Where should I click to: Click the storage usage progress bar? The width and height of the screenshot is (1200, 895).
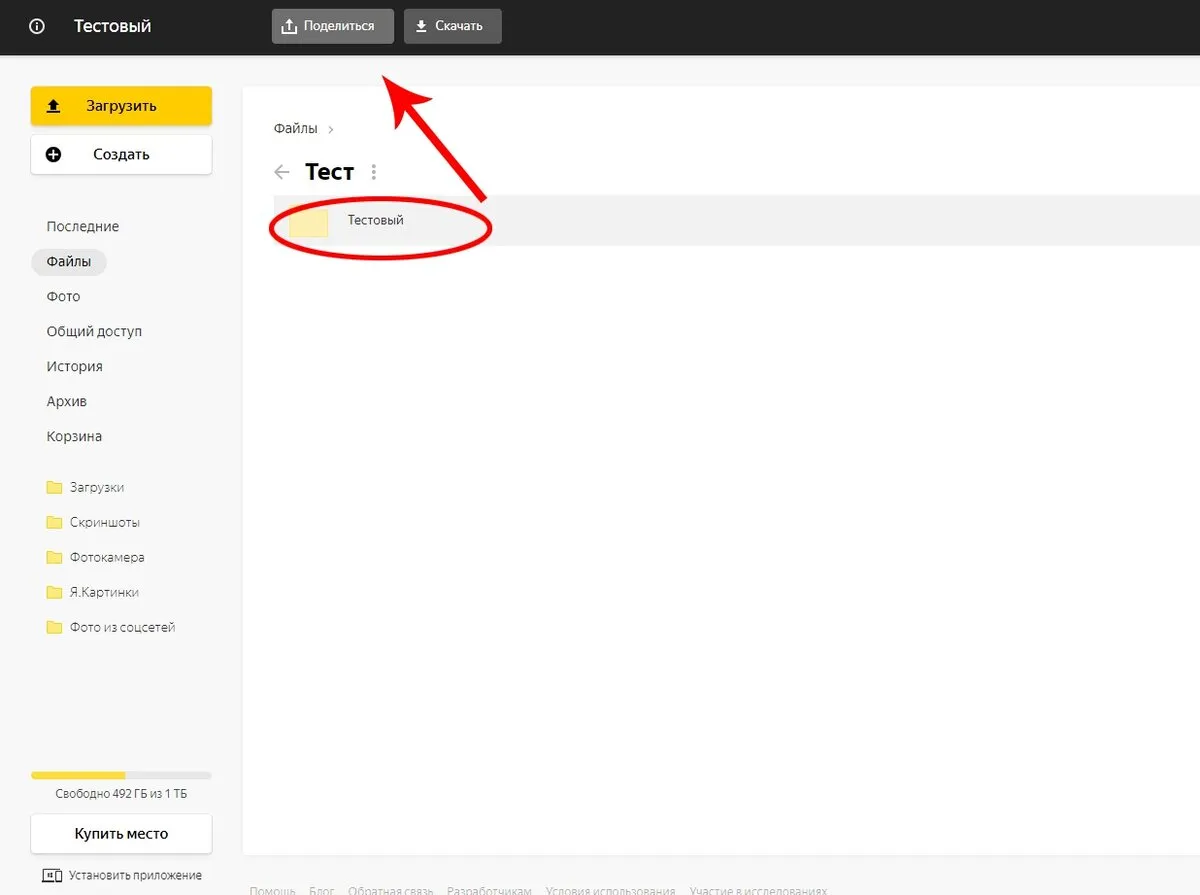pos(121,775)
